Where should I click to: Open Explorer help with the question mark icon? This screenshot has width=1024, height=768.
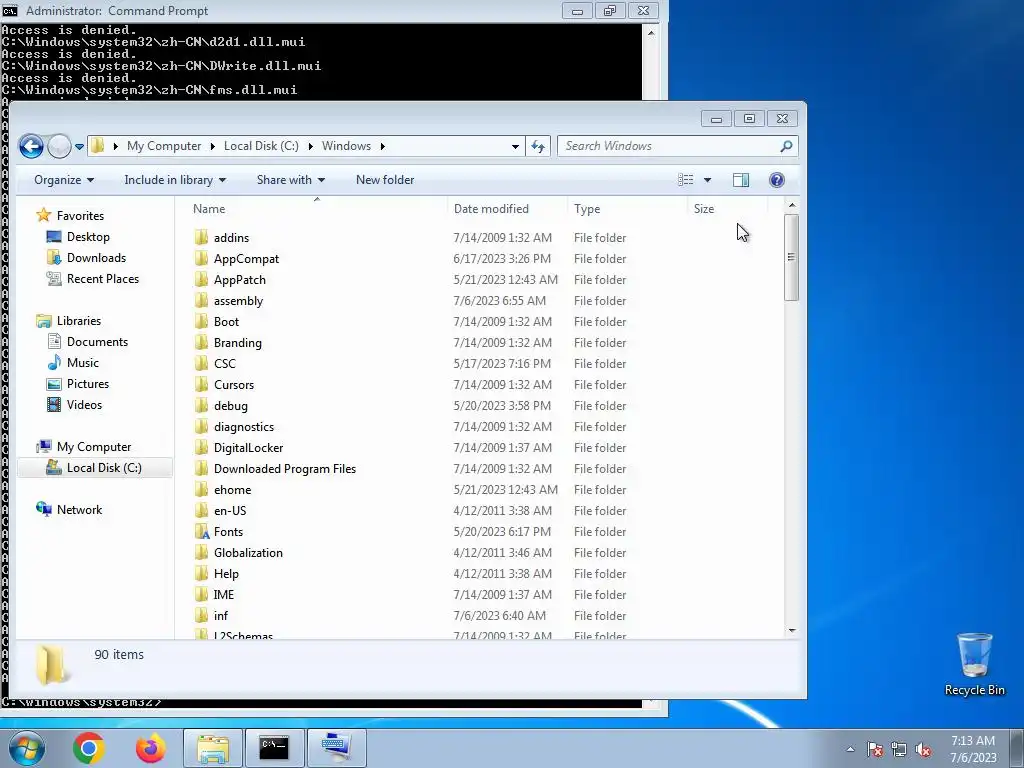click(776, 180)
